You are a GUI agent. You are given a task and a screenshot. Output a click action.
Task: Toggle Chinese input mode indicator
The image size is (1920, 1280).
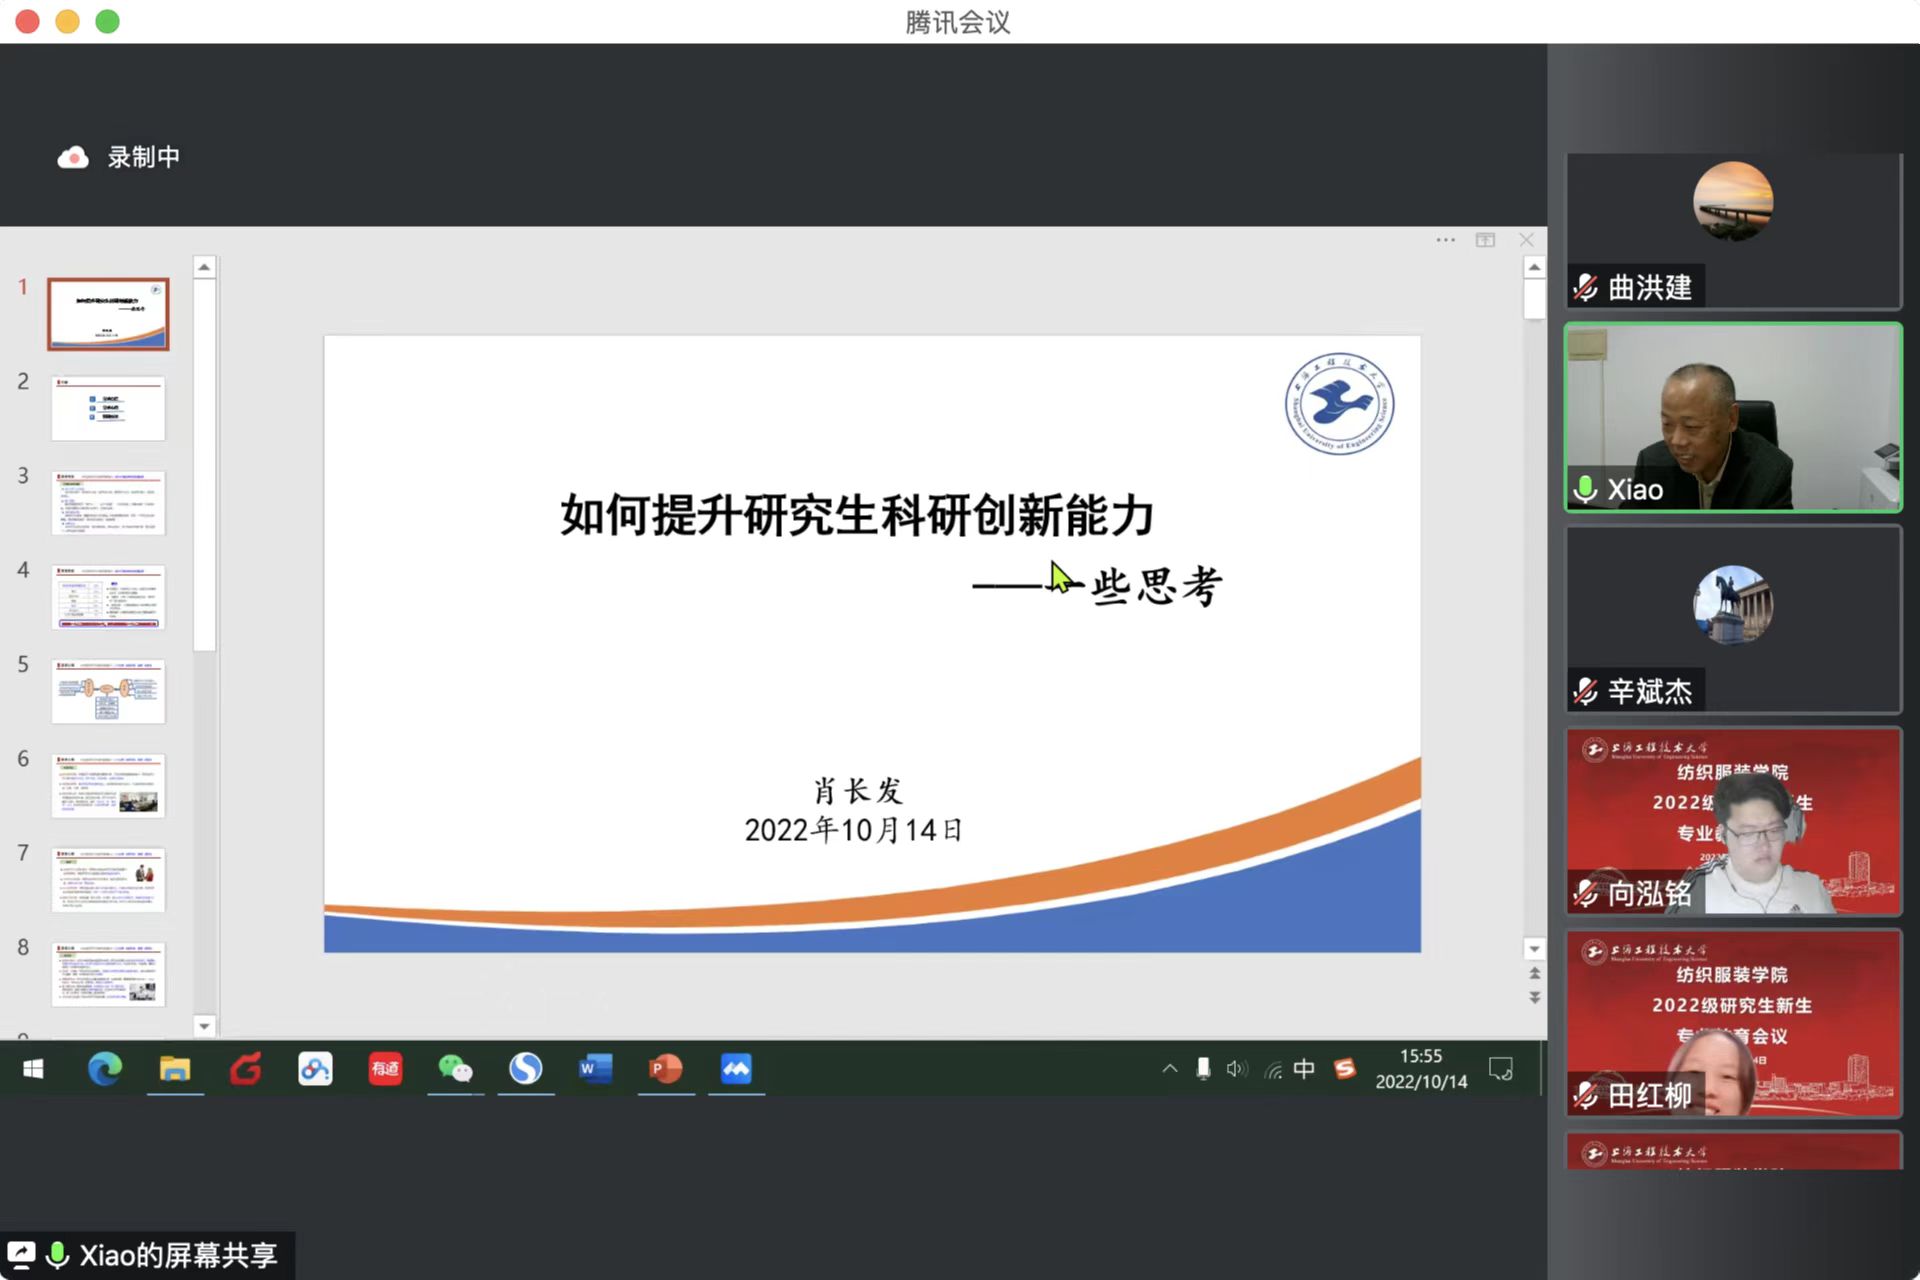click(x=1304, y=1069)
